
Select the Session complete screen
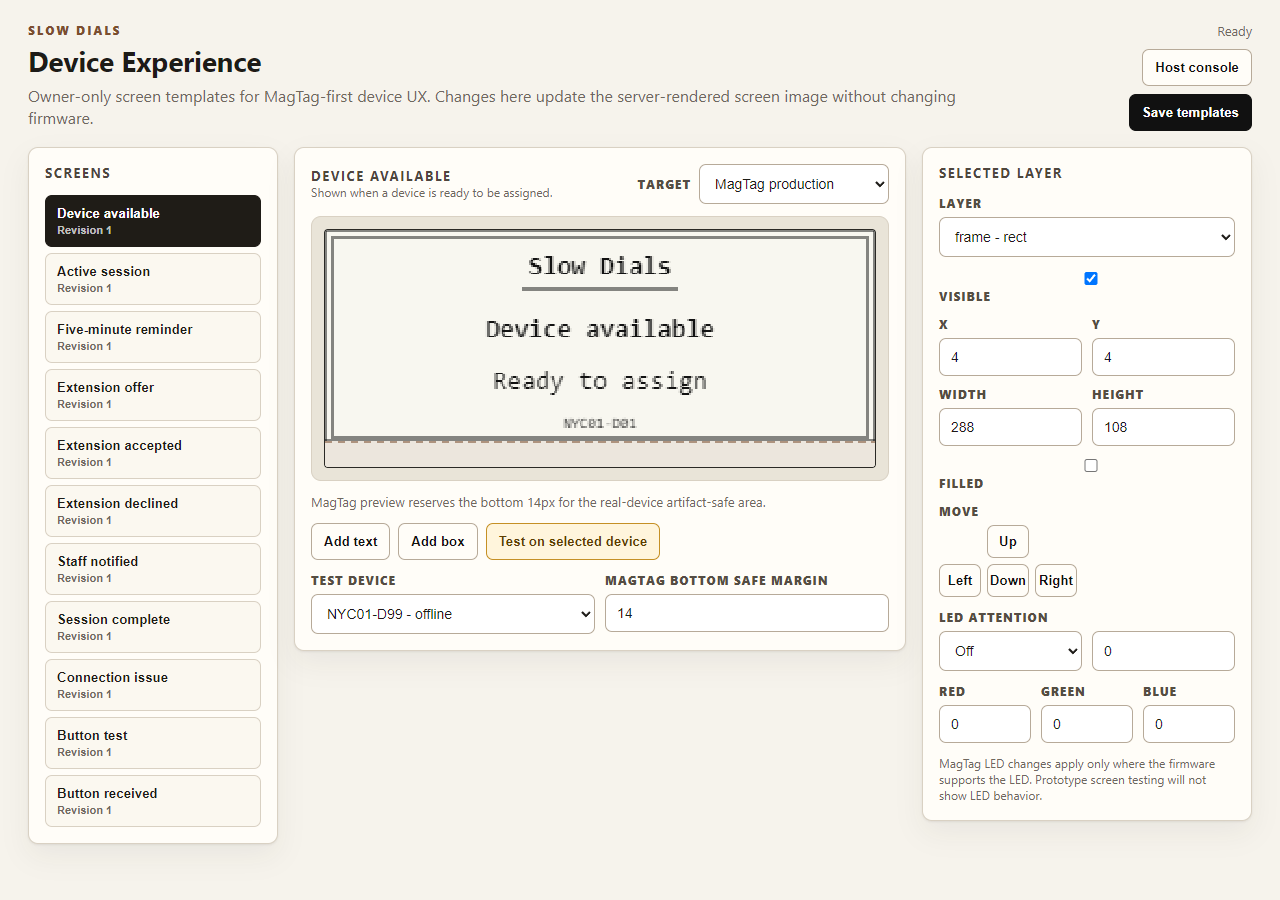(153, 627)
